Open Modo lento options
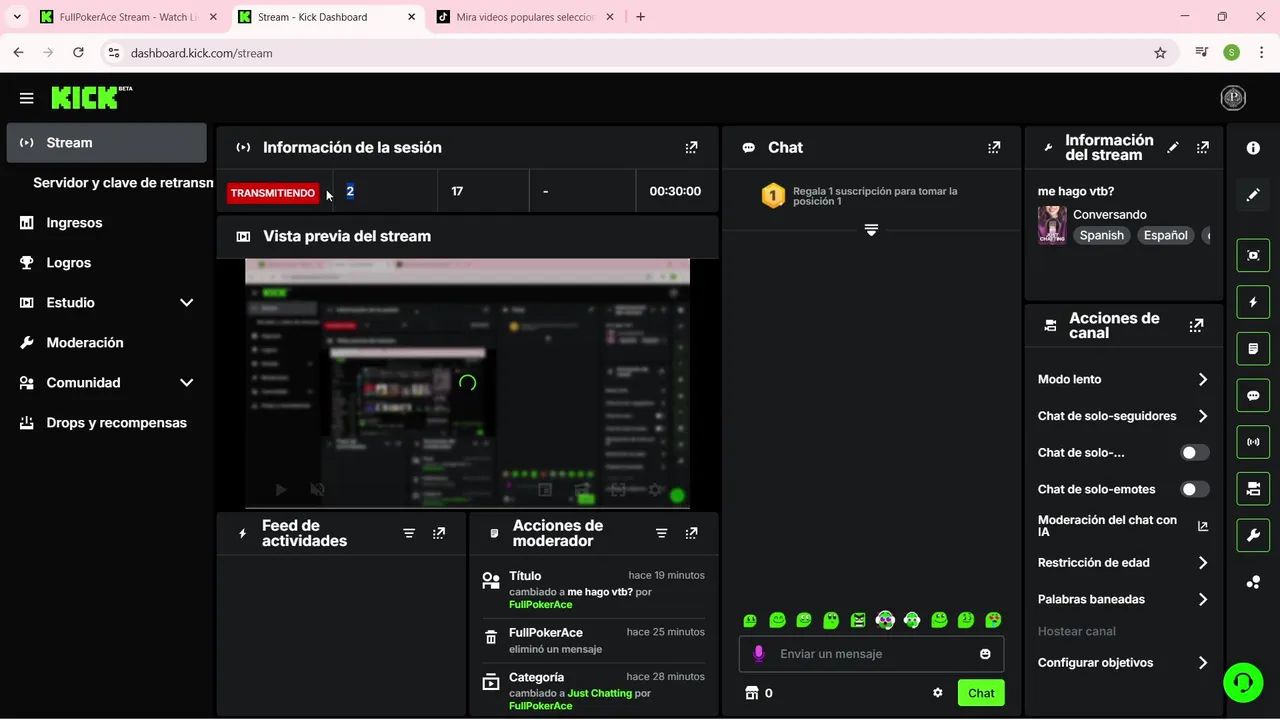This screenshot has height=720, width=1280. (1122, 380)
